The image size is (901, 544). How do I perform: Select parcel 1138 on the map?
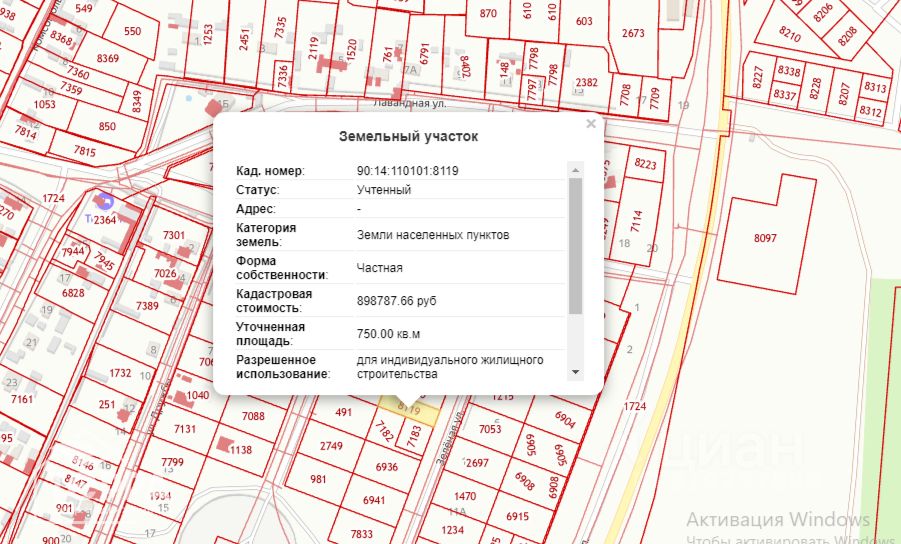241,450
